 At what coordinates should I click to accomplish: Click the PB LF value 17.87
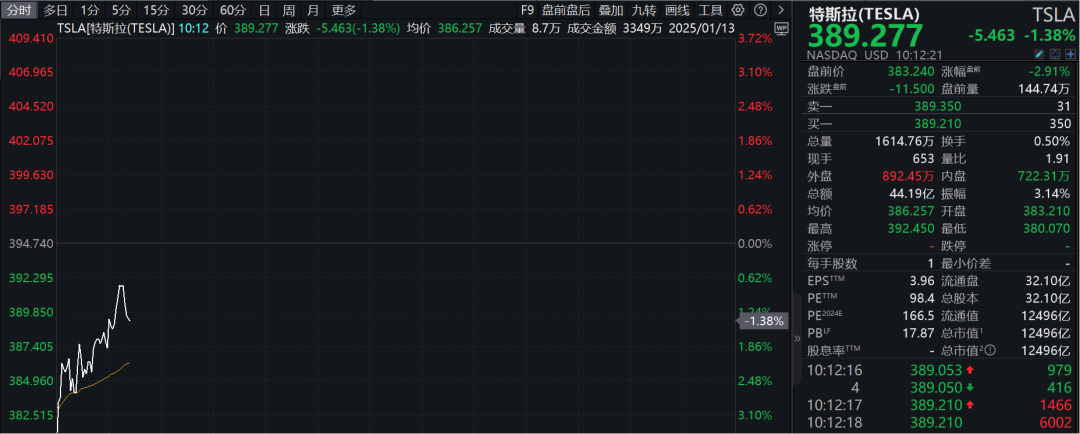919,333
